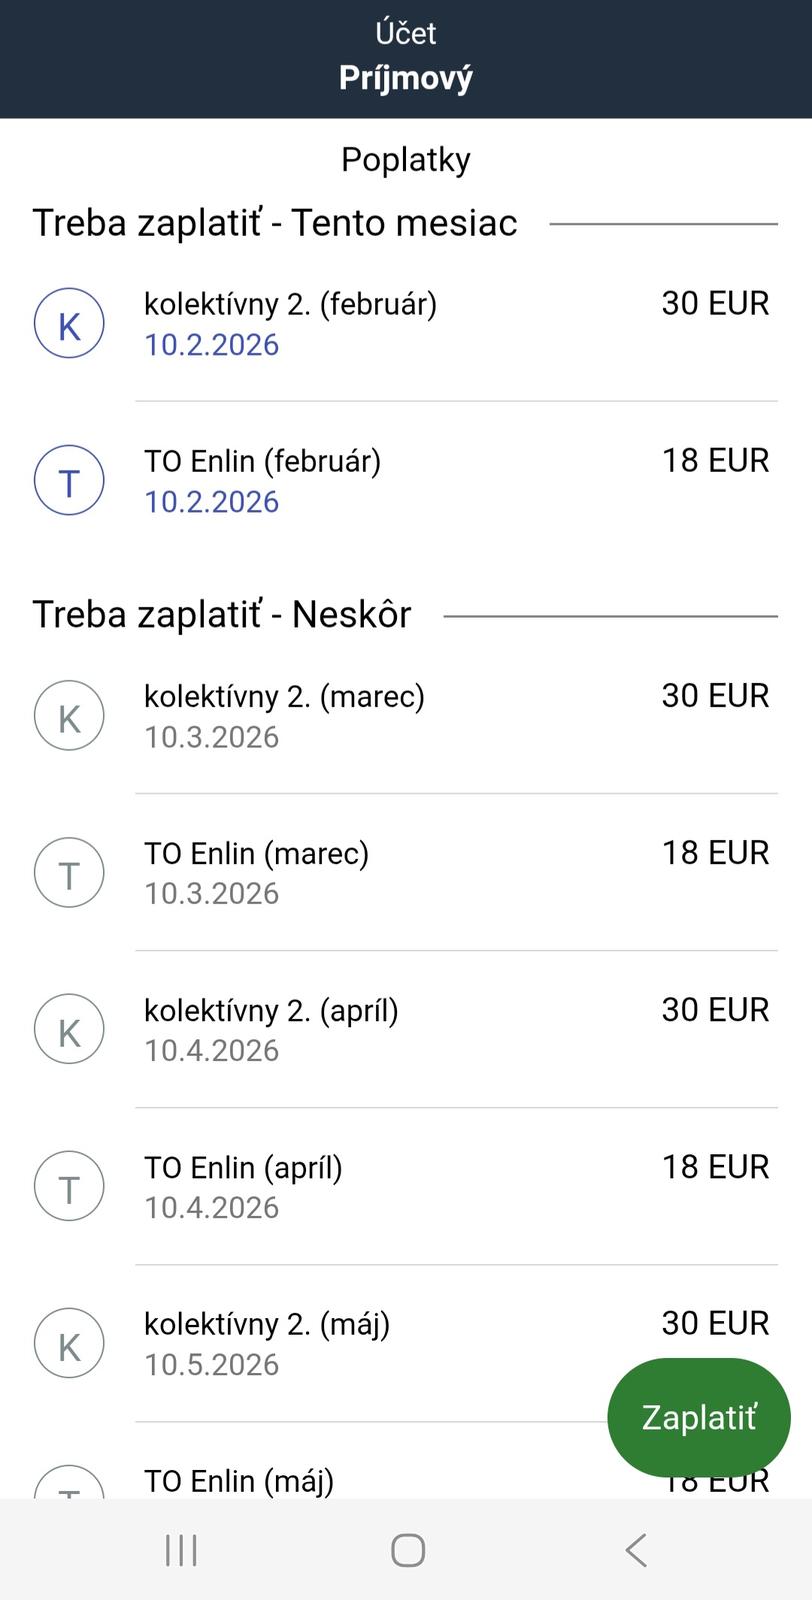Tap the T icon for TO Enlin február
The image size is (812, 1600).
[69, 481]
